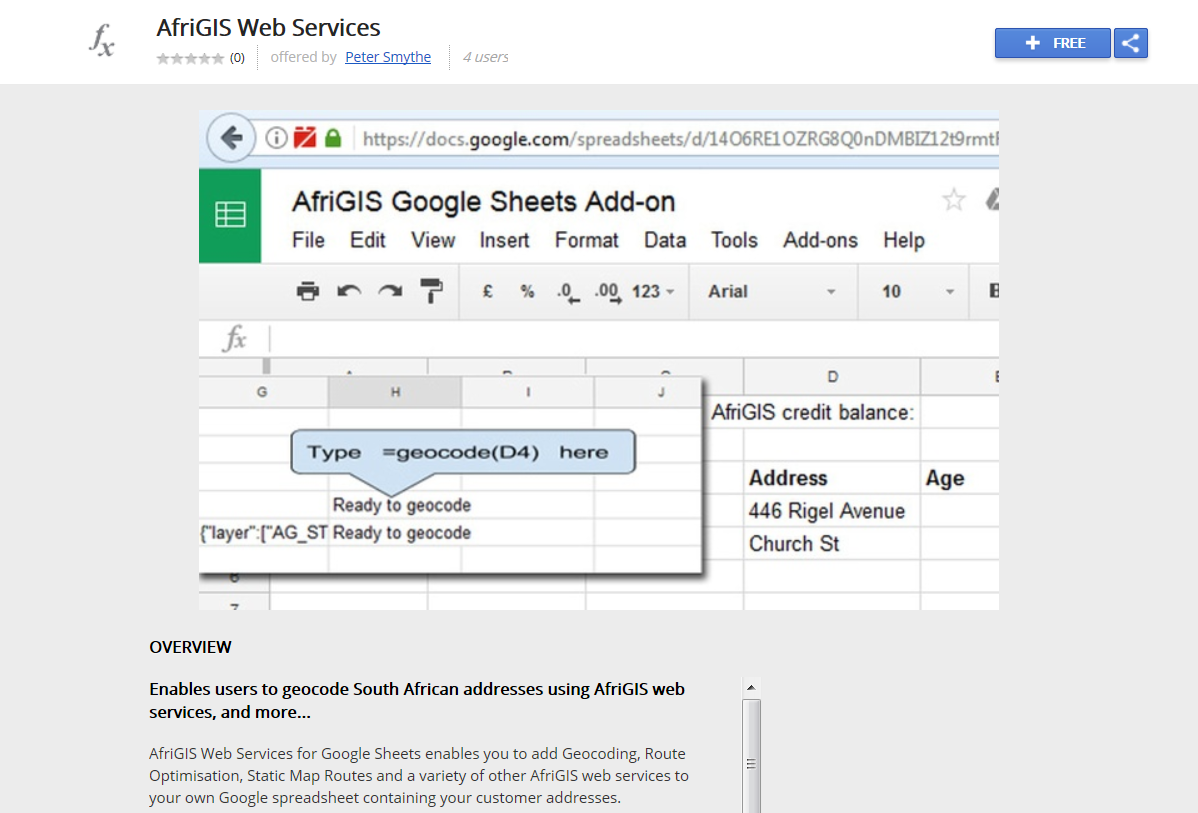Click the decrease decimal places icon
Screen dimensions: 1198x813
pos(568,292)
